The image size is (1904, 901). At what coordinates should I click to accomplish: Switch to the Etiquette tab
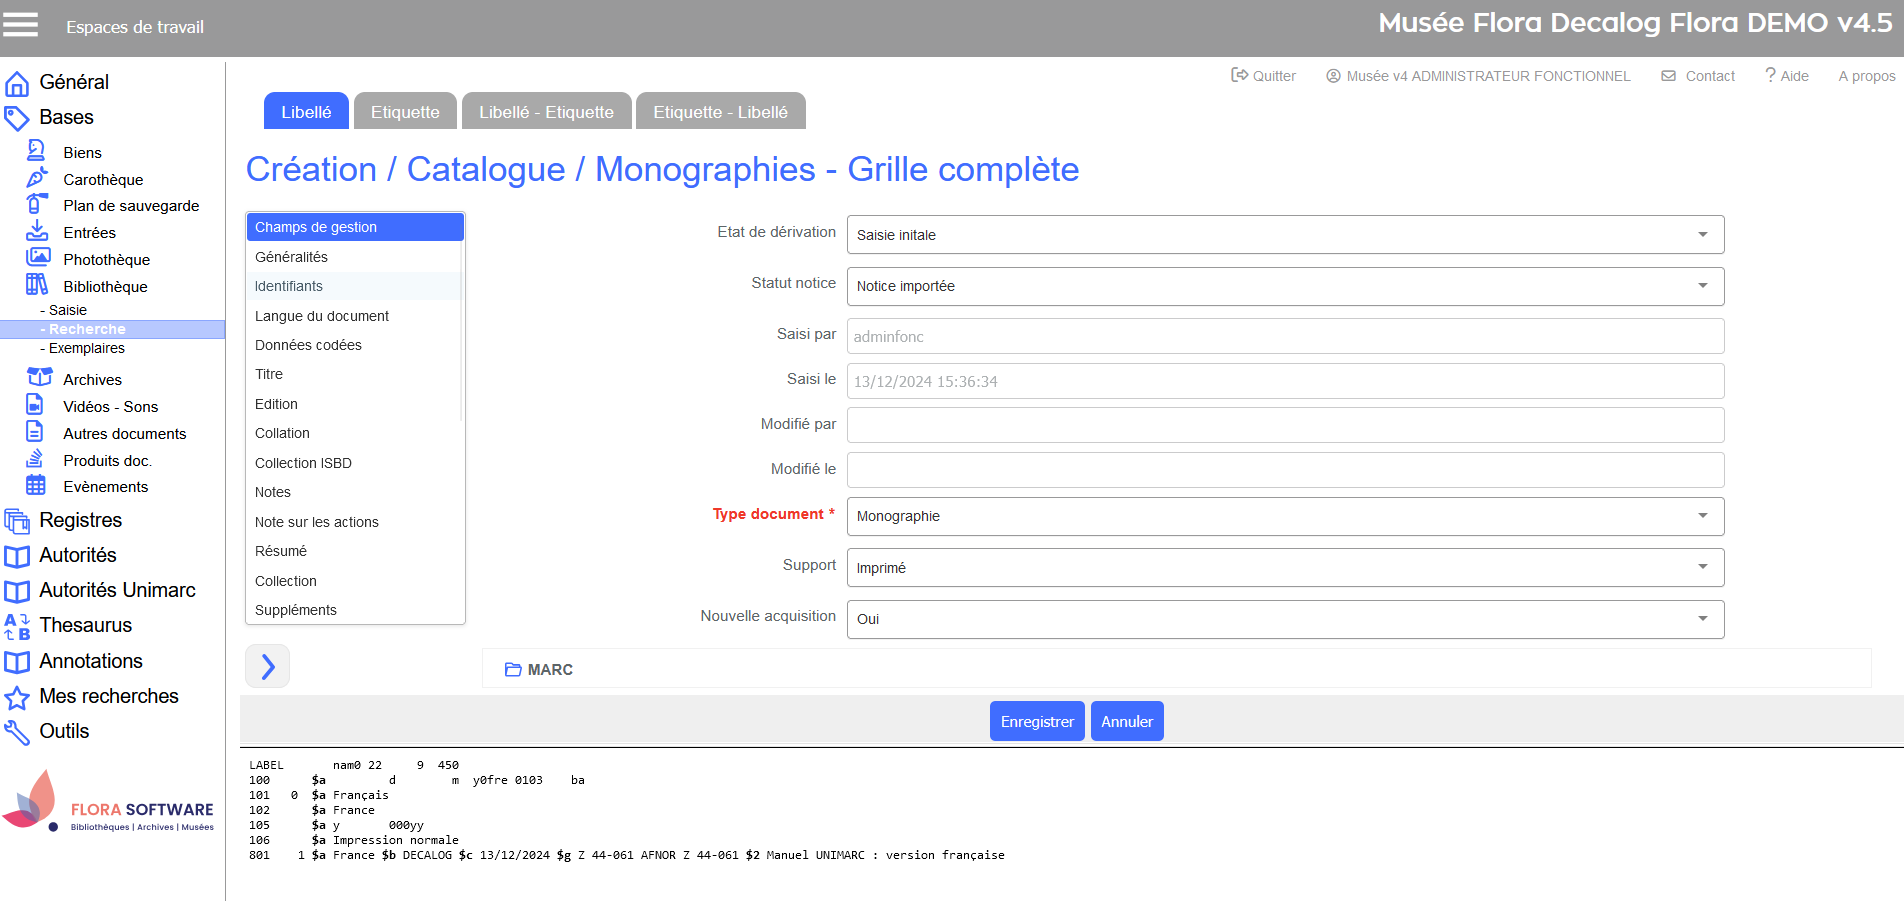point(405,112)
